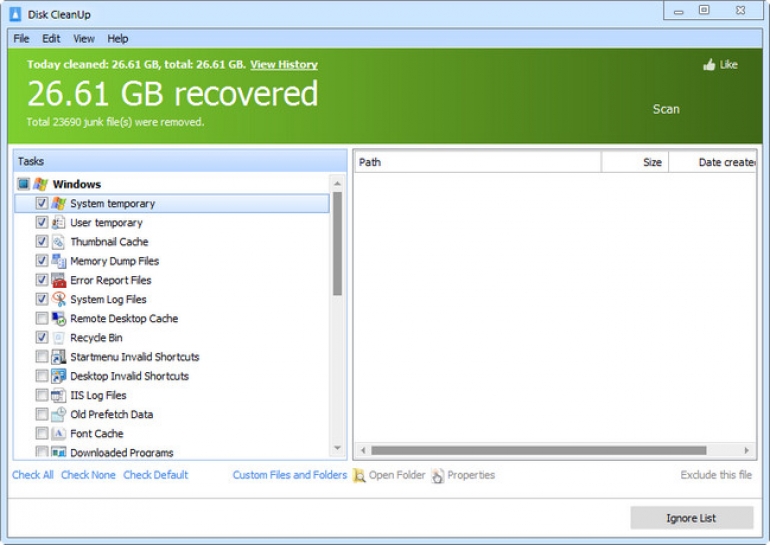Image resolution: width=770 pixels, height=545 pixels.
Task: Open the Ignore List
Action: click(691, 518)
